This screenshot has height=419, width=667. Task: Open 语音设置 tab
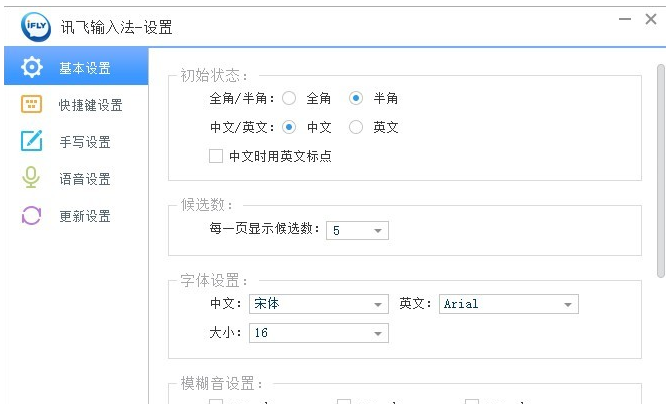pyautogui.click(x=76, y=179)
